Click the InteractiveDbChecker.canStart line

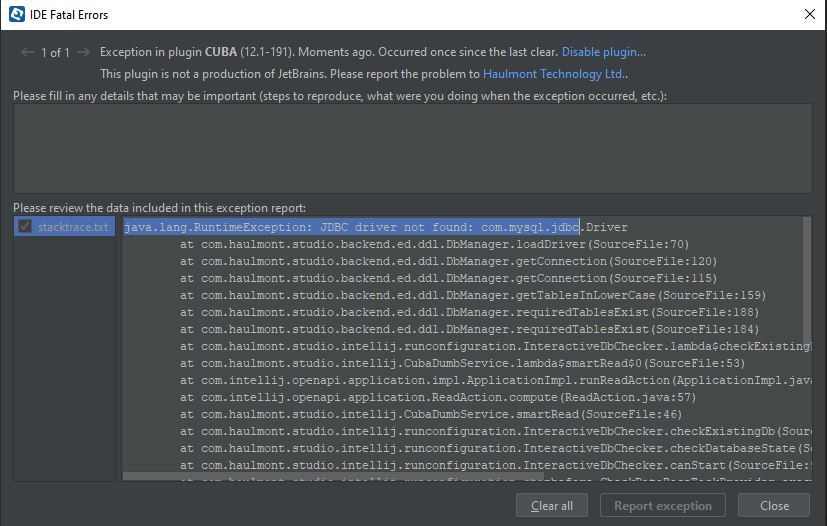point(495,465)
